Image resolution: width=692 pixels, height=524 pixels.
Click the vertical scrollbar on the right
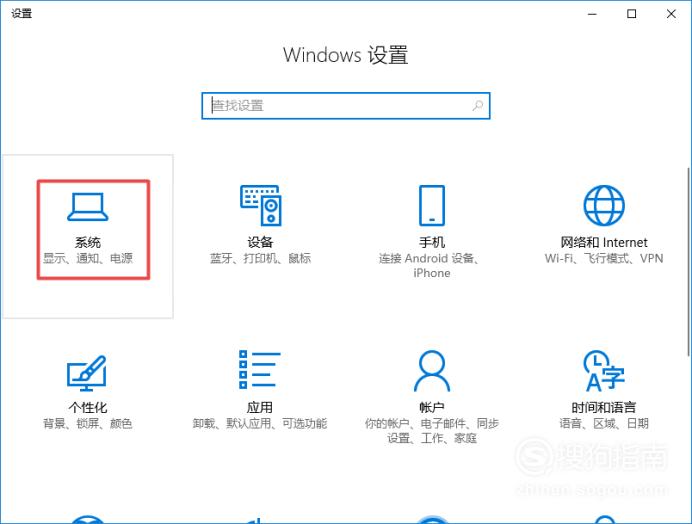(x=688, y=261)
